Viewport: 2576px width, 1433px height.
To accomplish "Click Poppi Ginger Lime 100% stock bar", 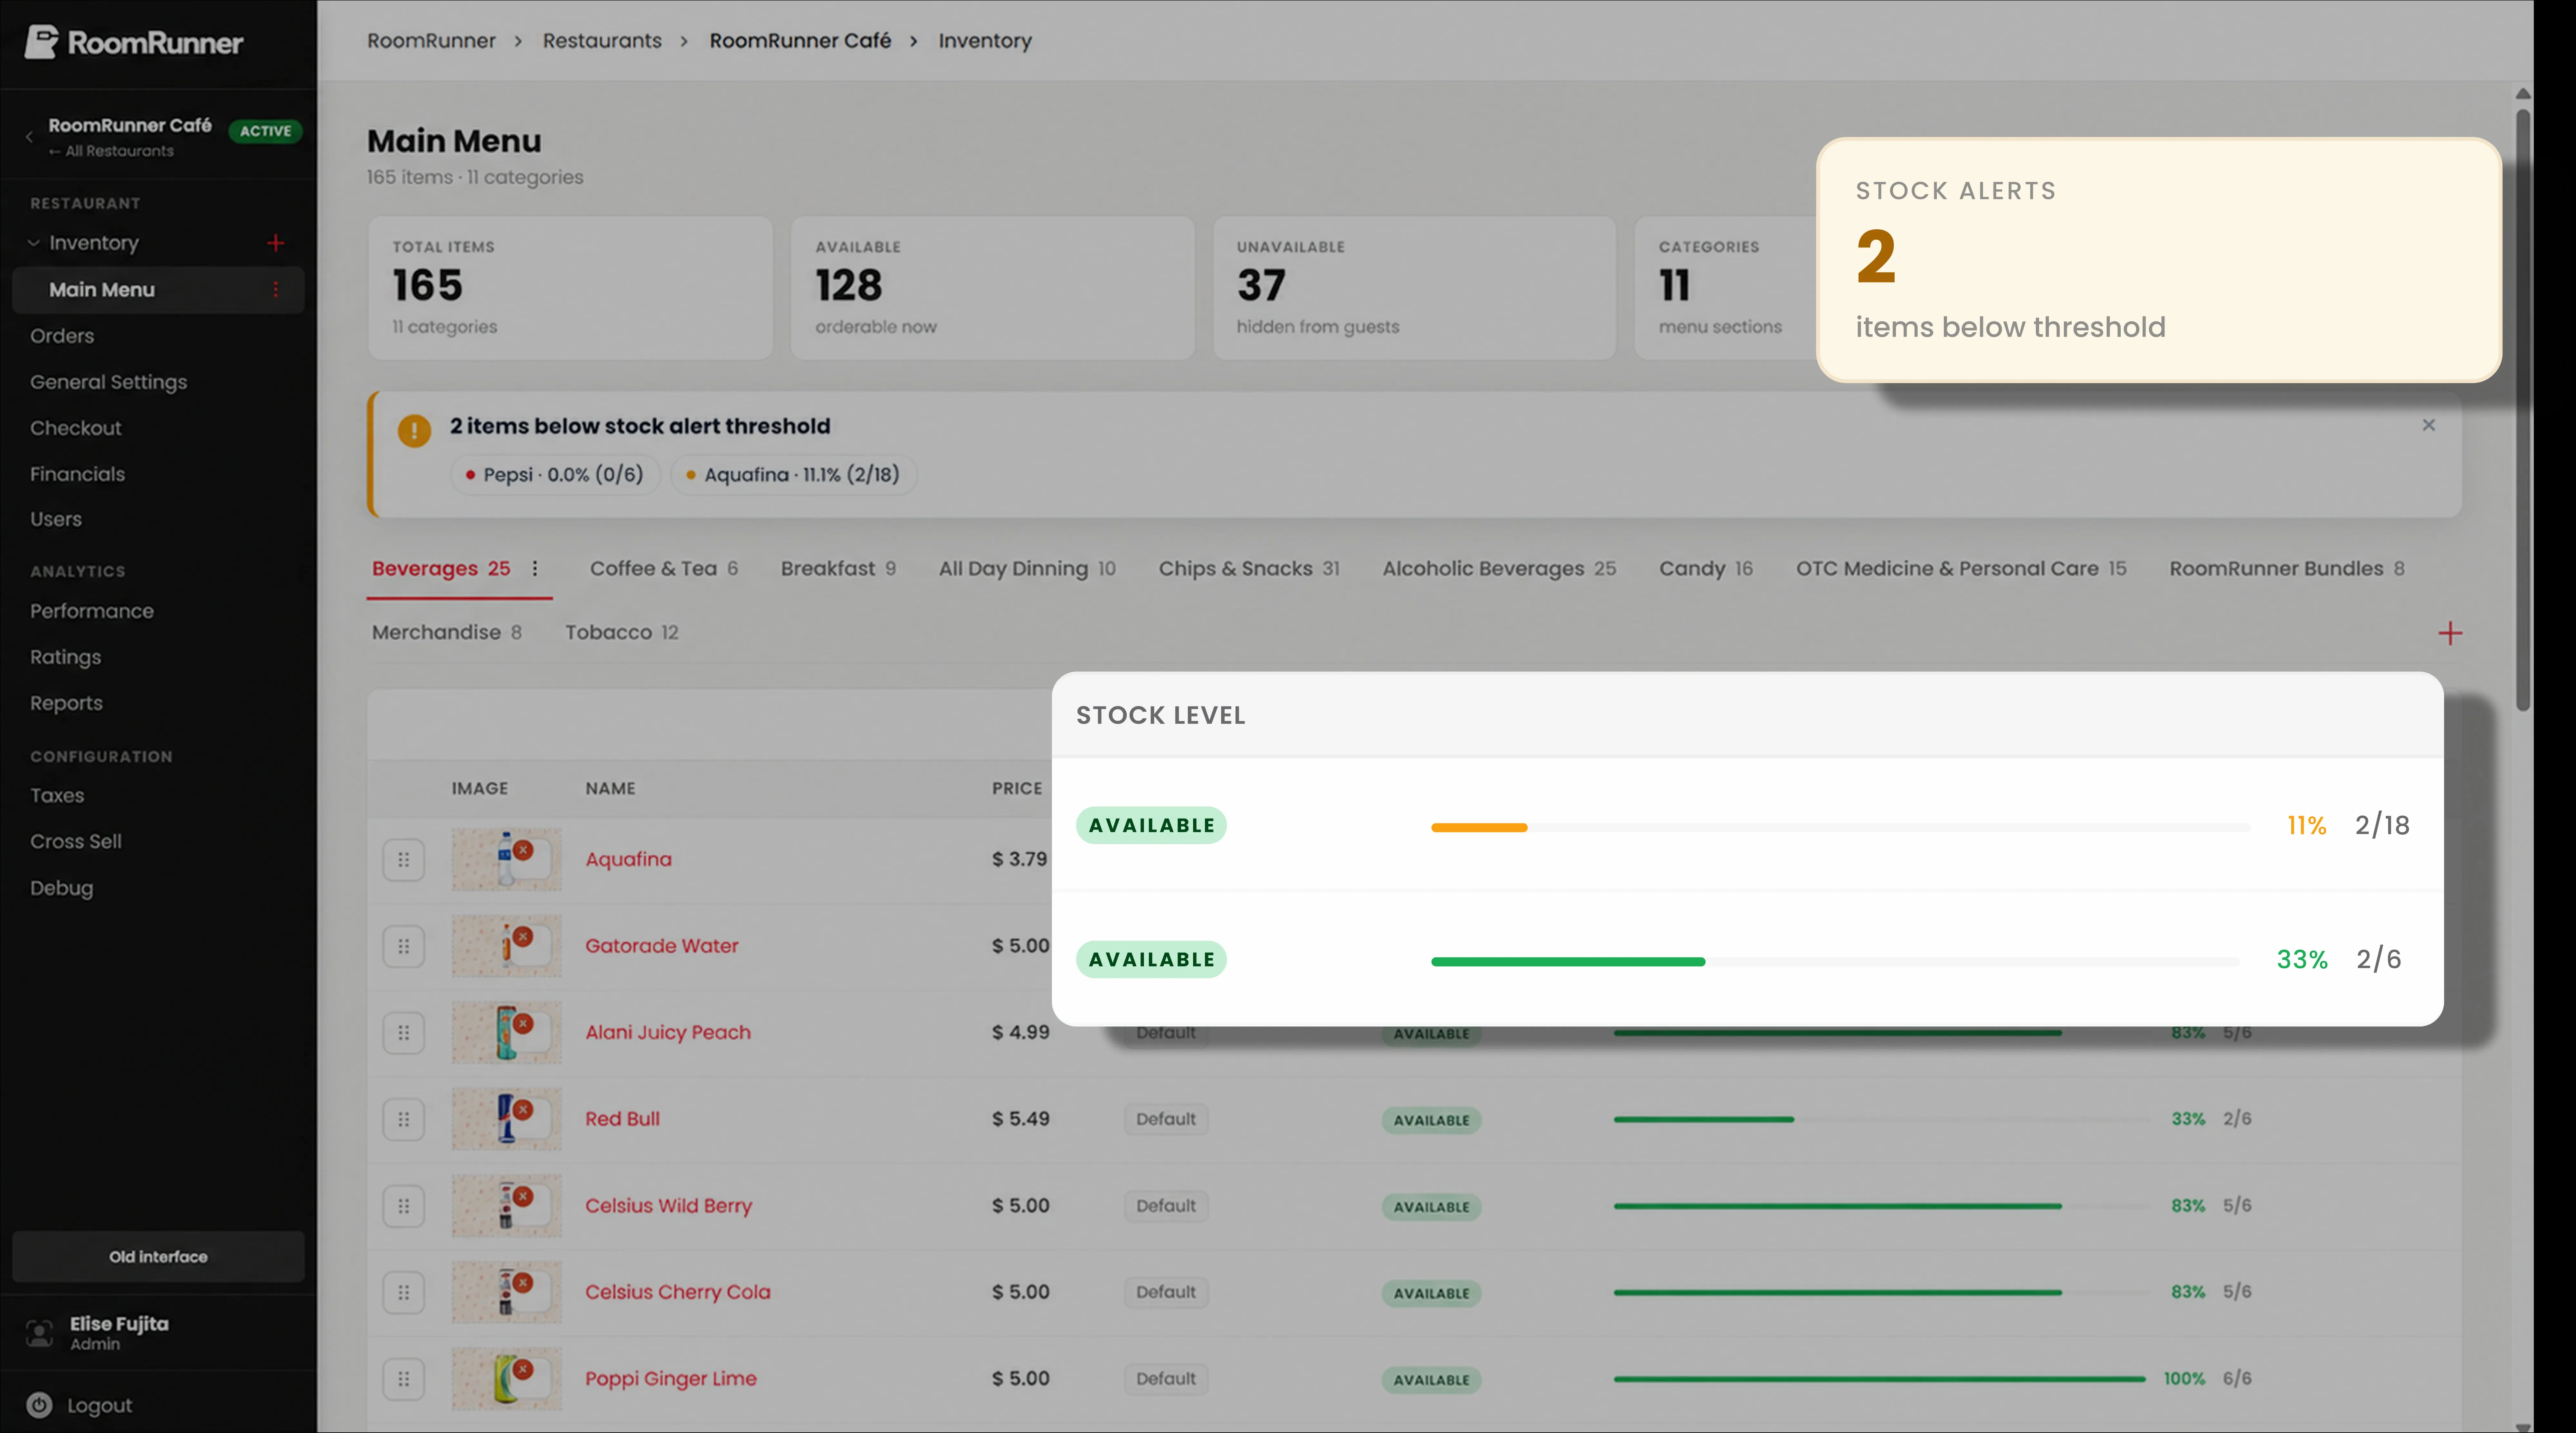I will point(1880,1379).
